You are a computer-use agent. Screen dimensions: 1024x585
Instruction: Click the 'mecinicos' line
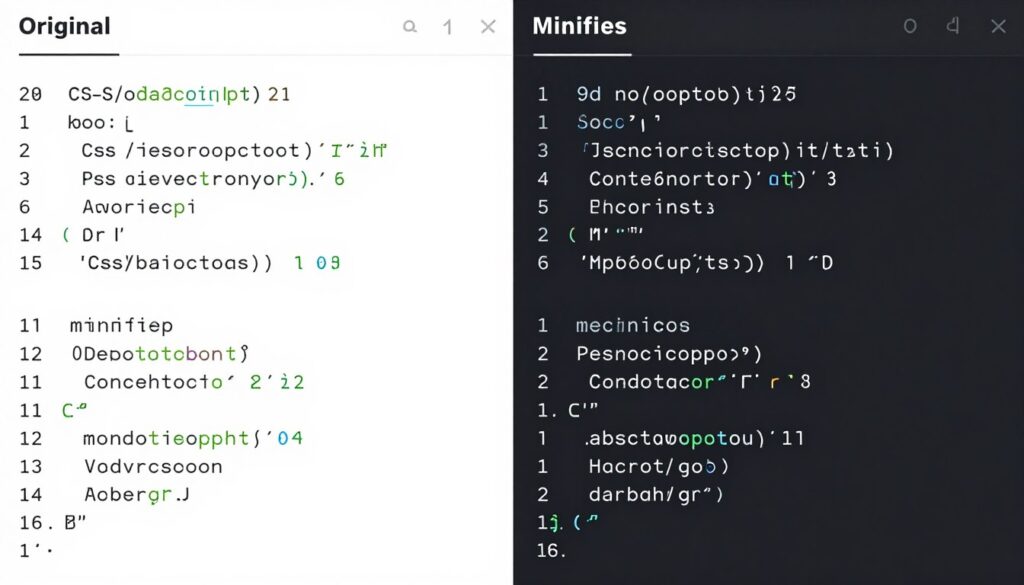[x=633, y=325]
